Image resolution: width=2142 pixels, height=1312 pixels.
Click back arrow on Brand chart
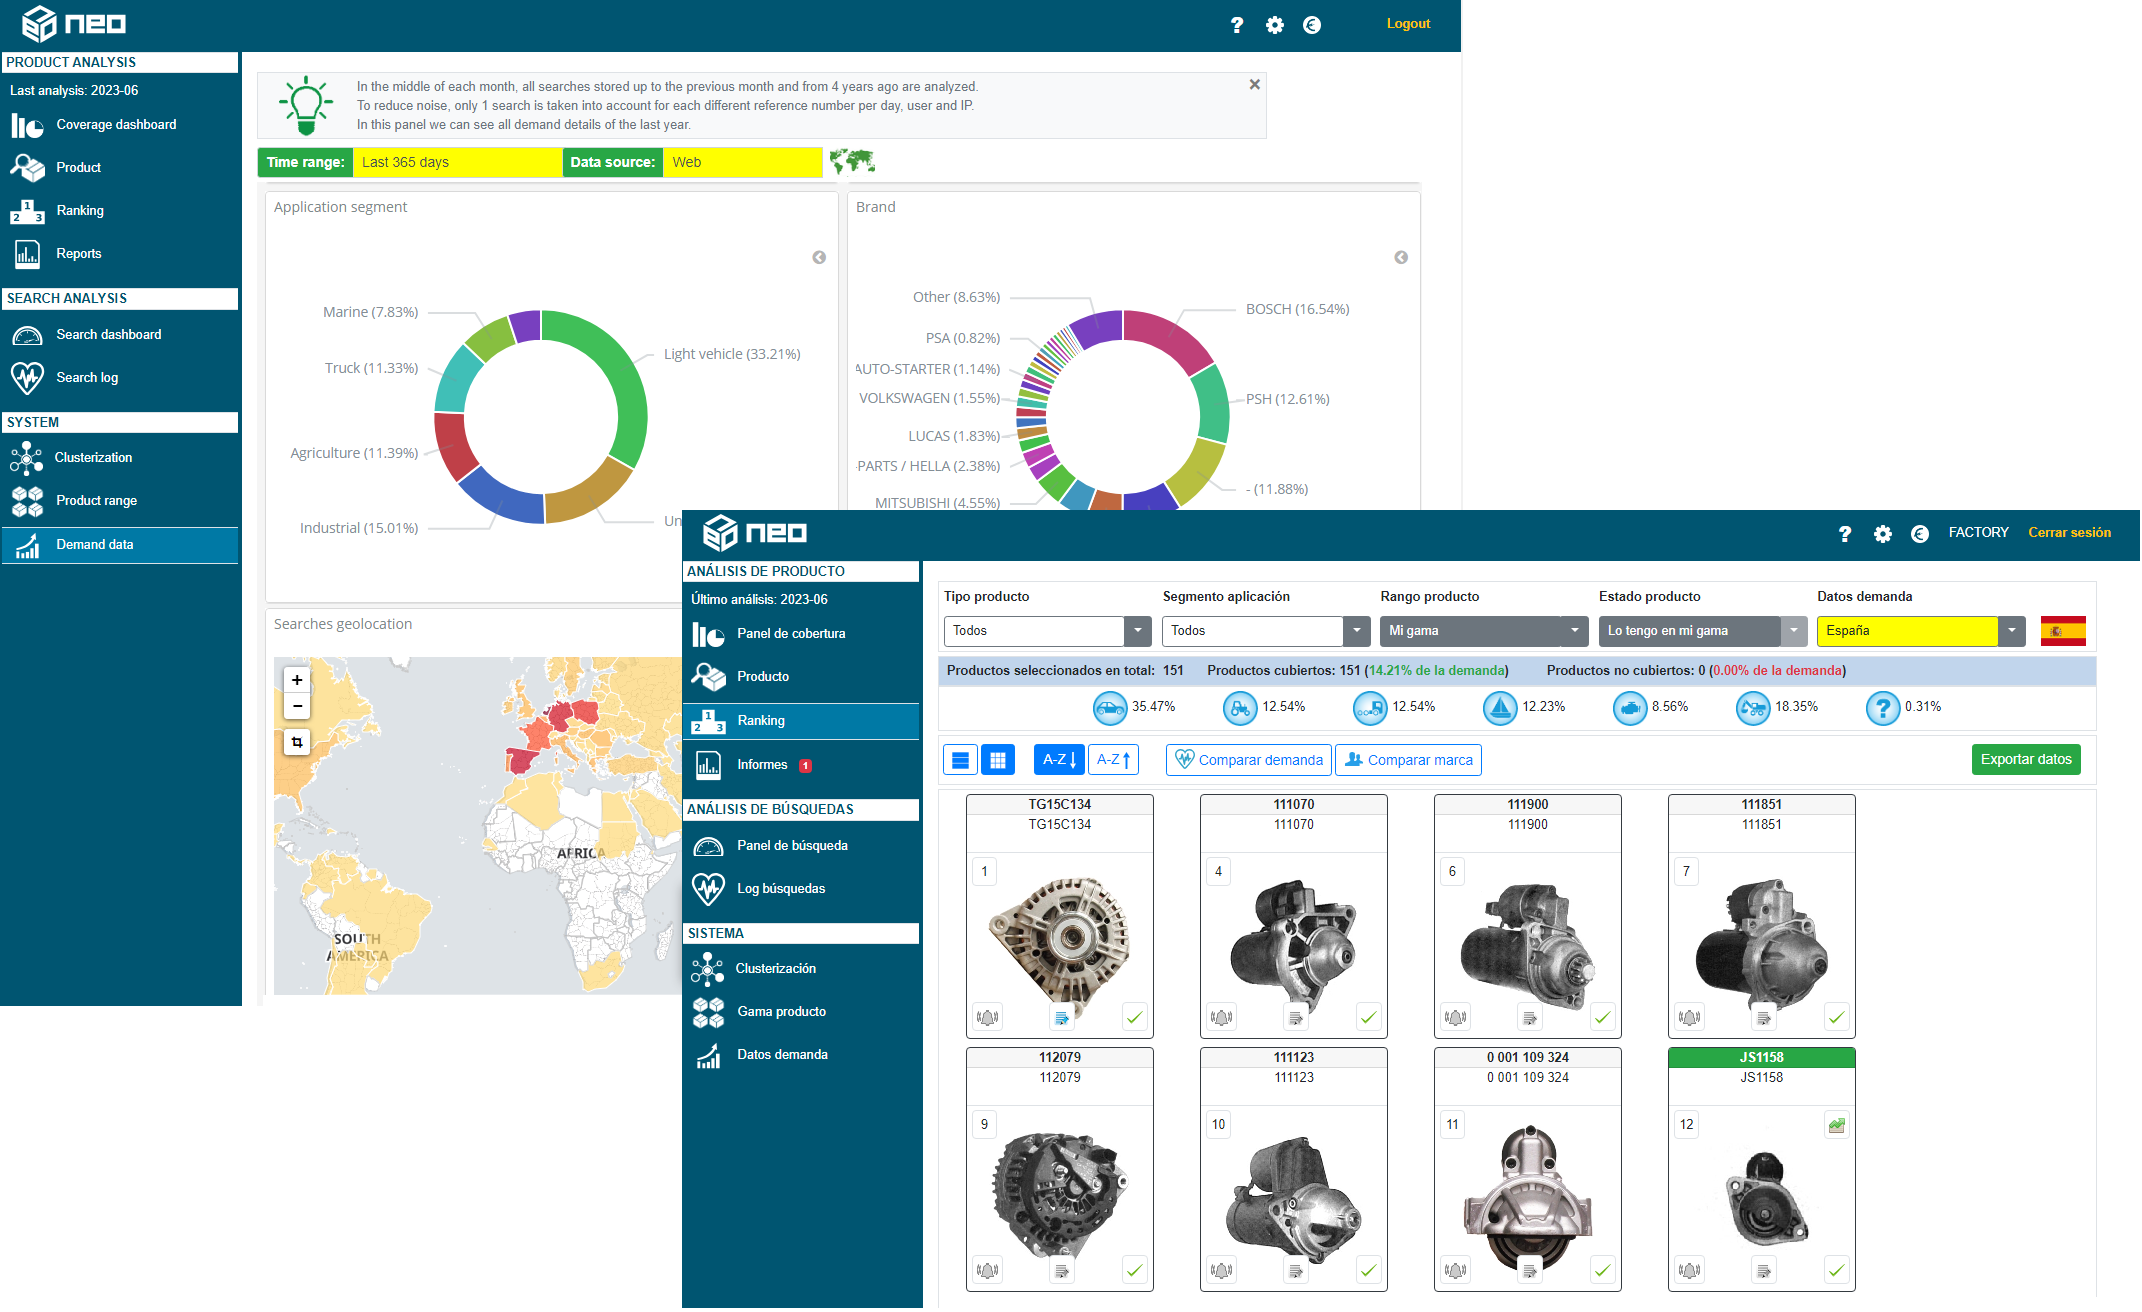click(1401, 258)
